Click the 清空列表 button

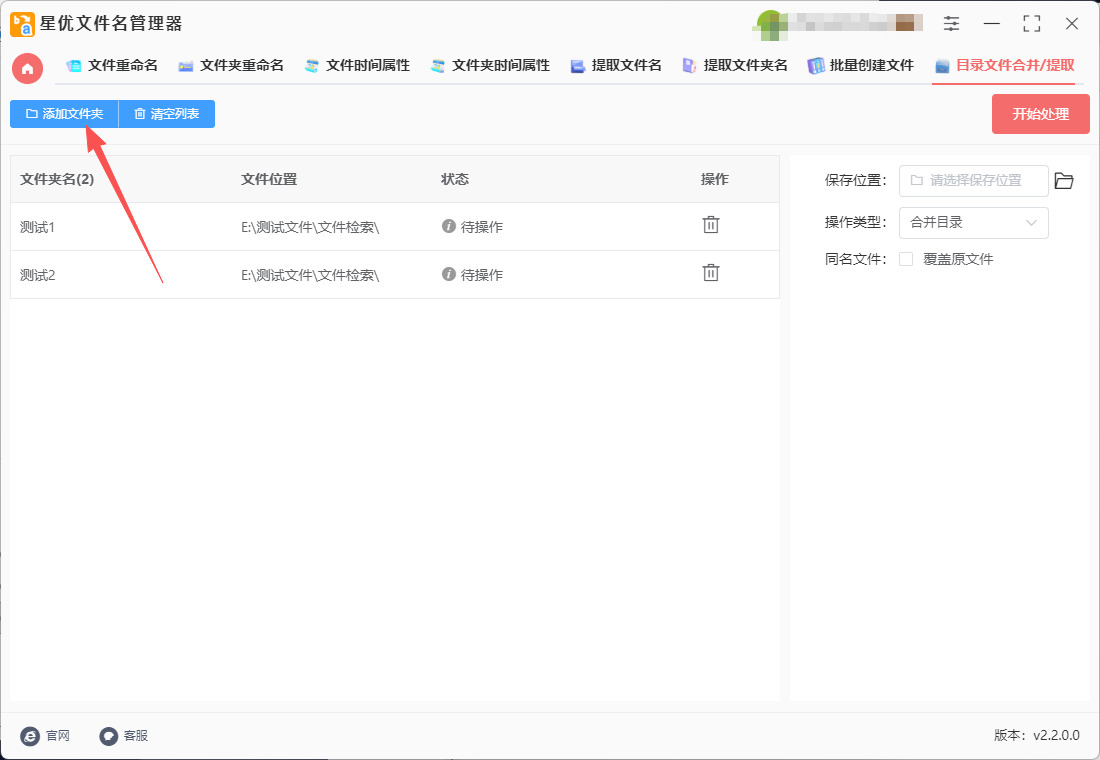(x=166, y=114)
